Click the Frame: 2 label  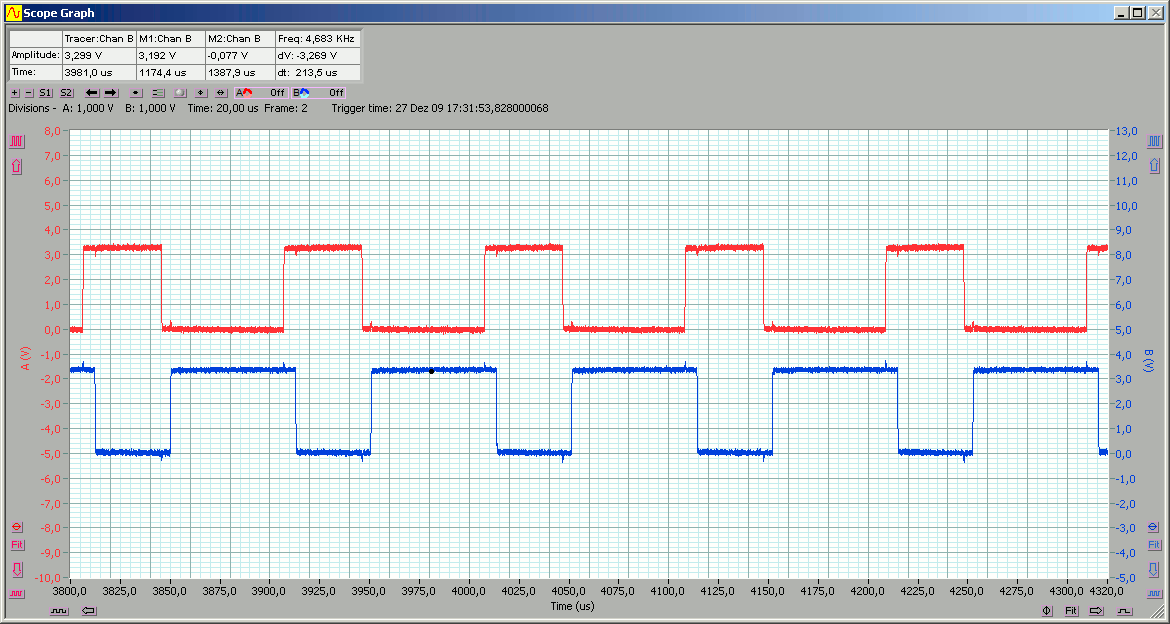(x=286, y=108)
